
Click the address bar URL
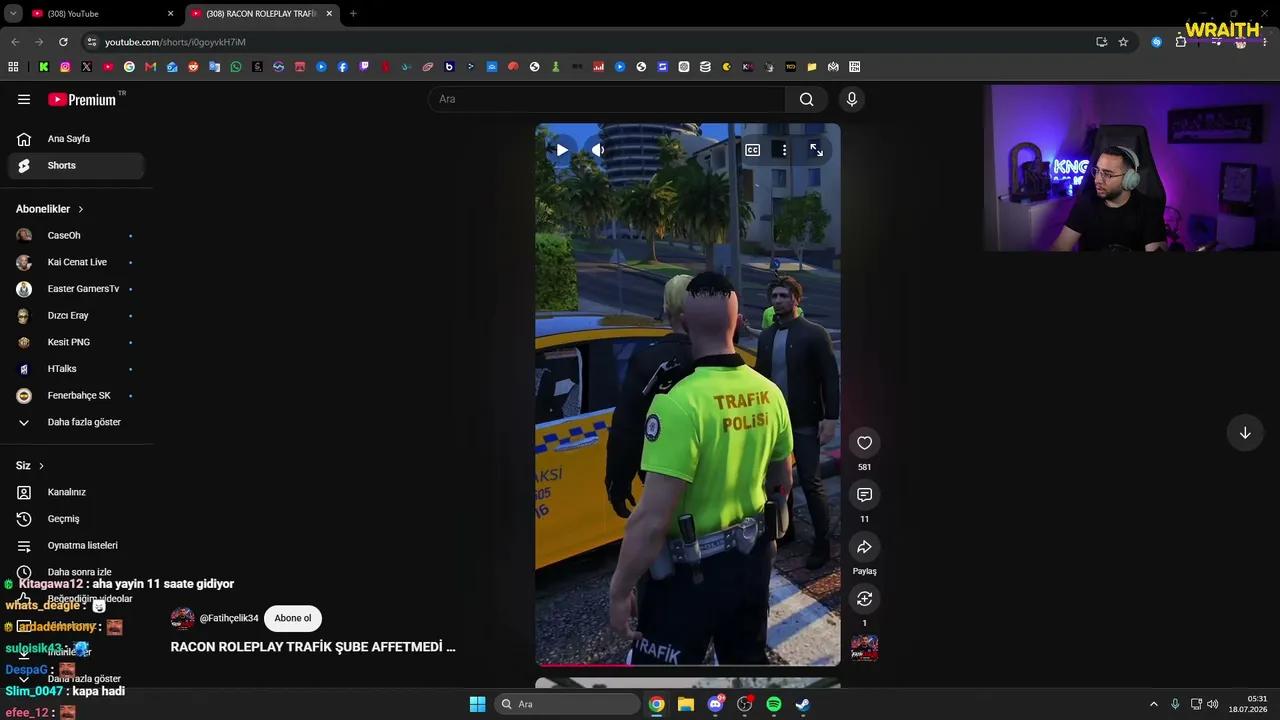click(x=175, y=42)
